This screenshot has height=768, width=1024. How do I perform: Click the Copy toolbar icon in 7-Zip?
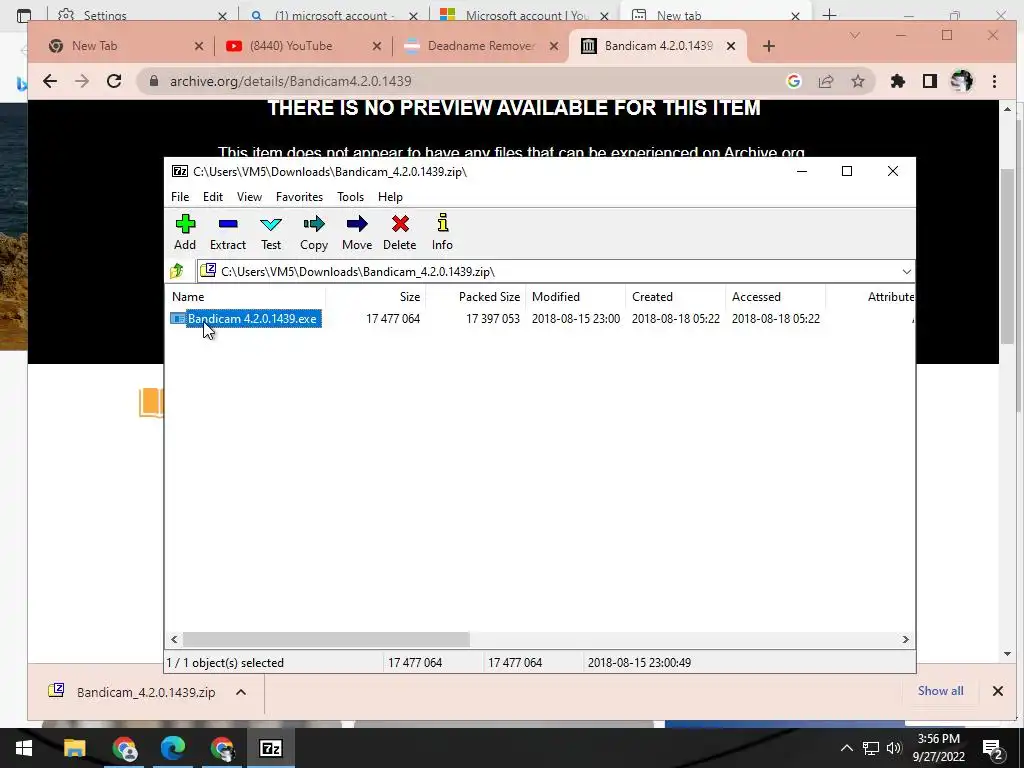tap(313, 232)
